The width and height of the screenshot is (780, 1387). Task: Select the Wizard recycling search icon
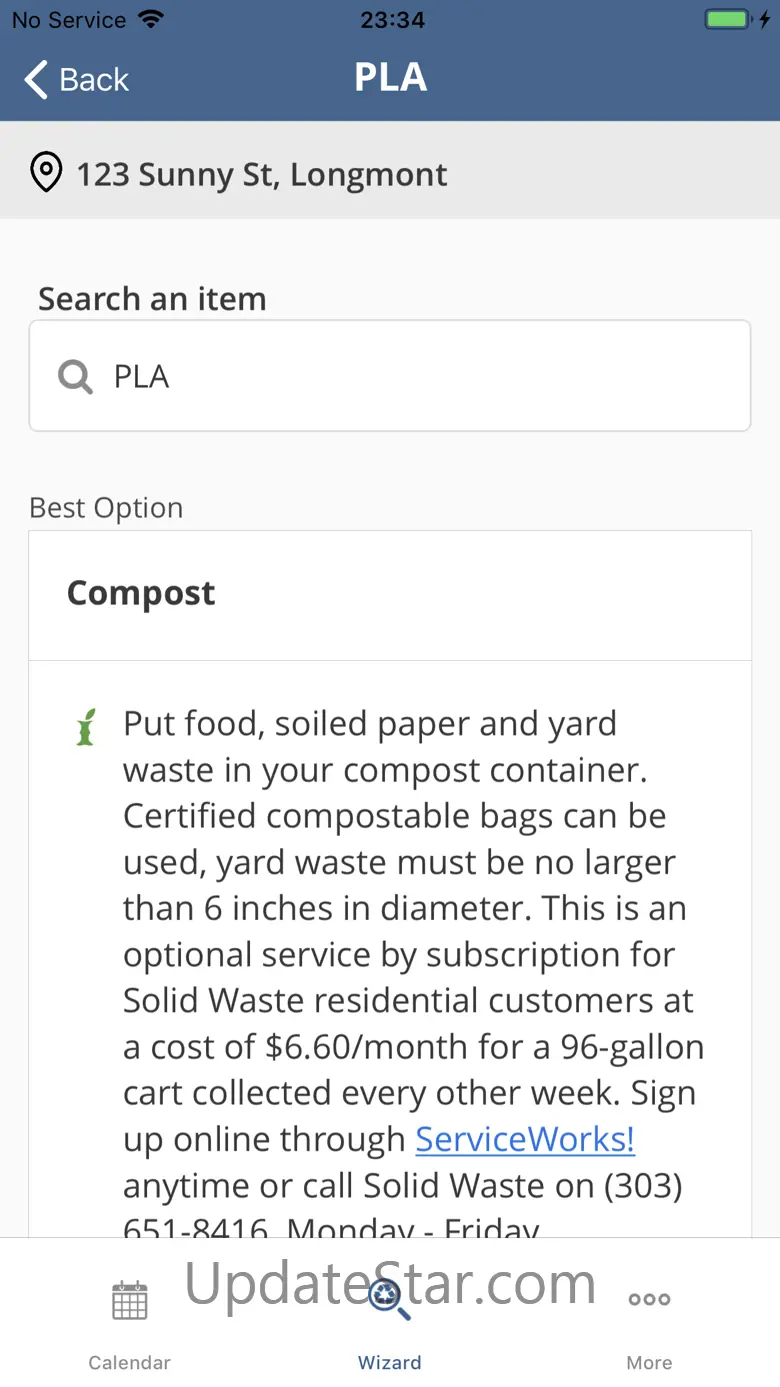pyautogui.click(x=389, y=1298)
